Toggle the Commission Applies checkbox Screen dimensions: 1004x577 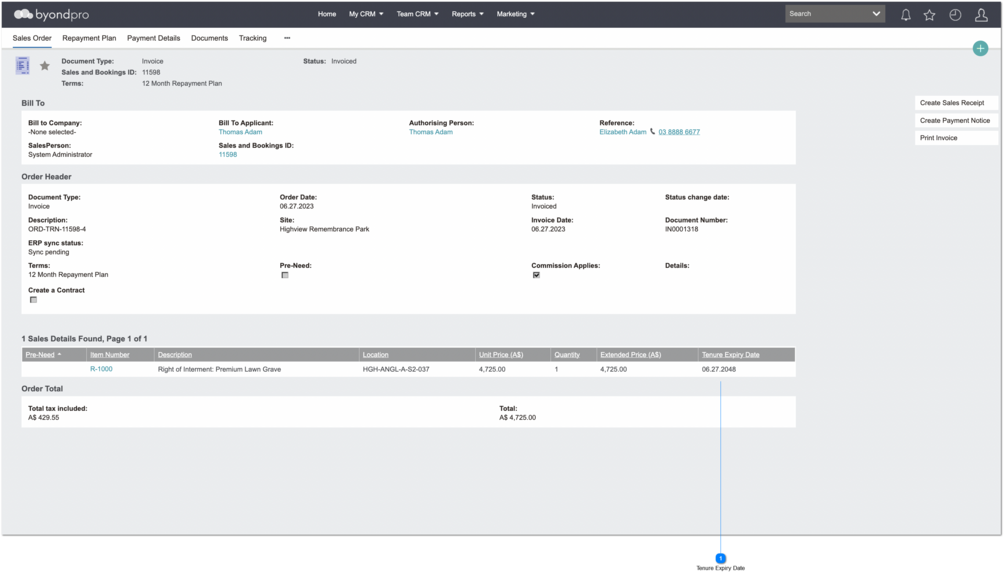coord(537,275)
